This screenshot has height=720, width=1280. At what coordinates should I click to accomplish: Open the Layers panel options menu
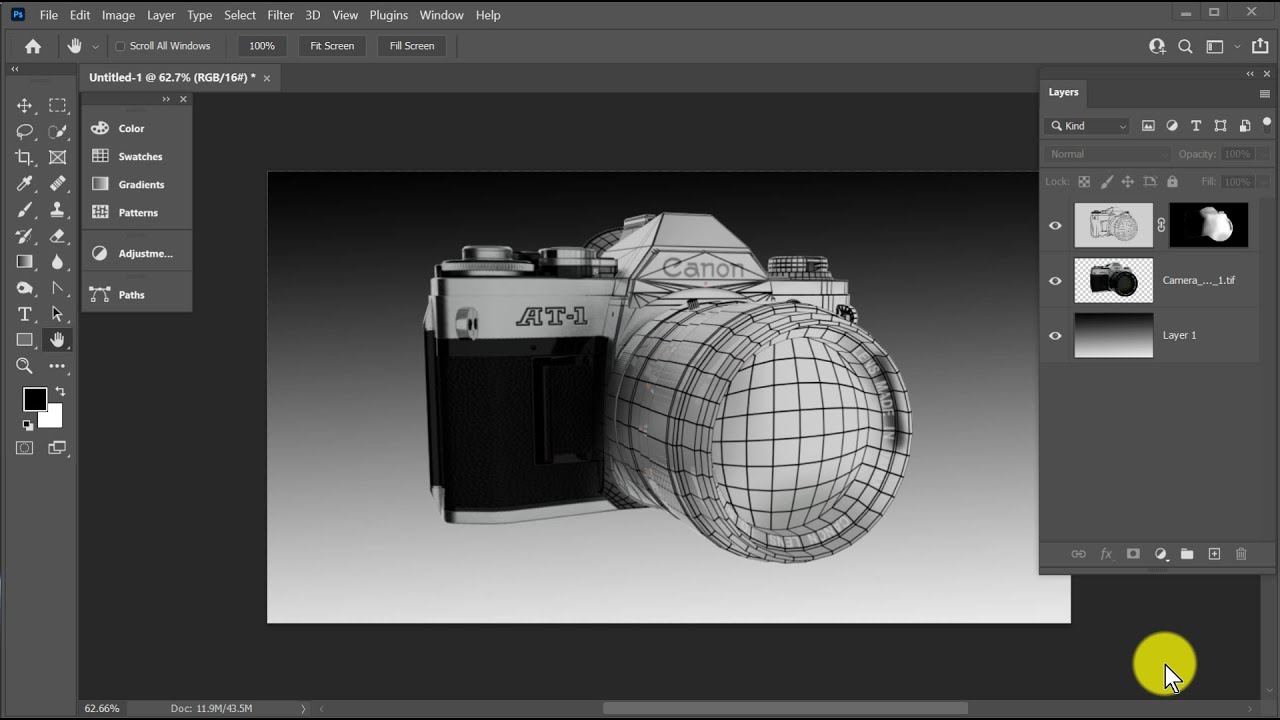tap(1265, 93)
